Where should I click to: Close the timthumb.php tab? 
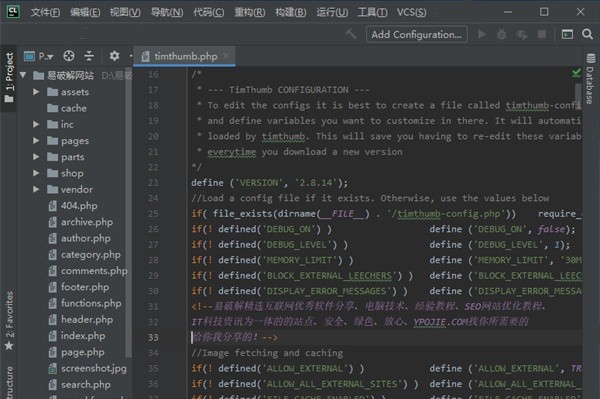pos(227,56)
